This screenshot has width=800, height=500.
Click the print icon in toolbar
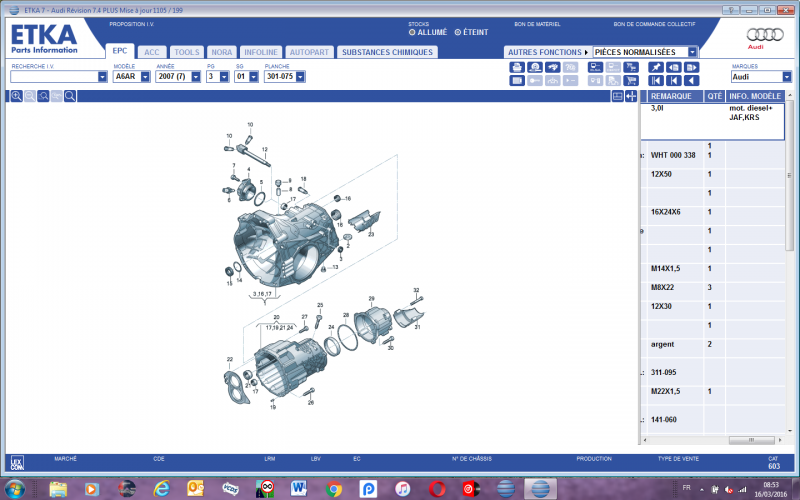click(517, 67)
